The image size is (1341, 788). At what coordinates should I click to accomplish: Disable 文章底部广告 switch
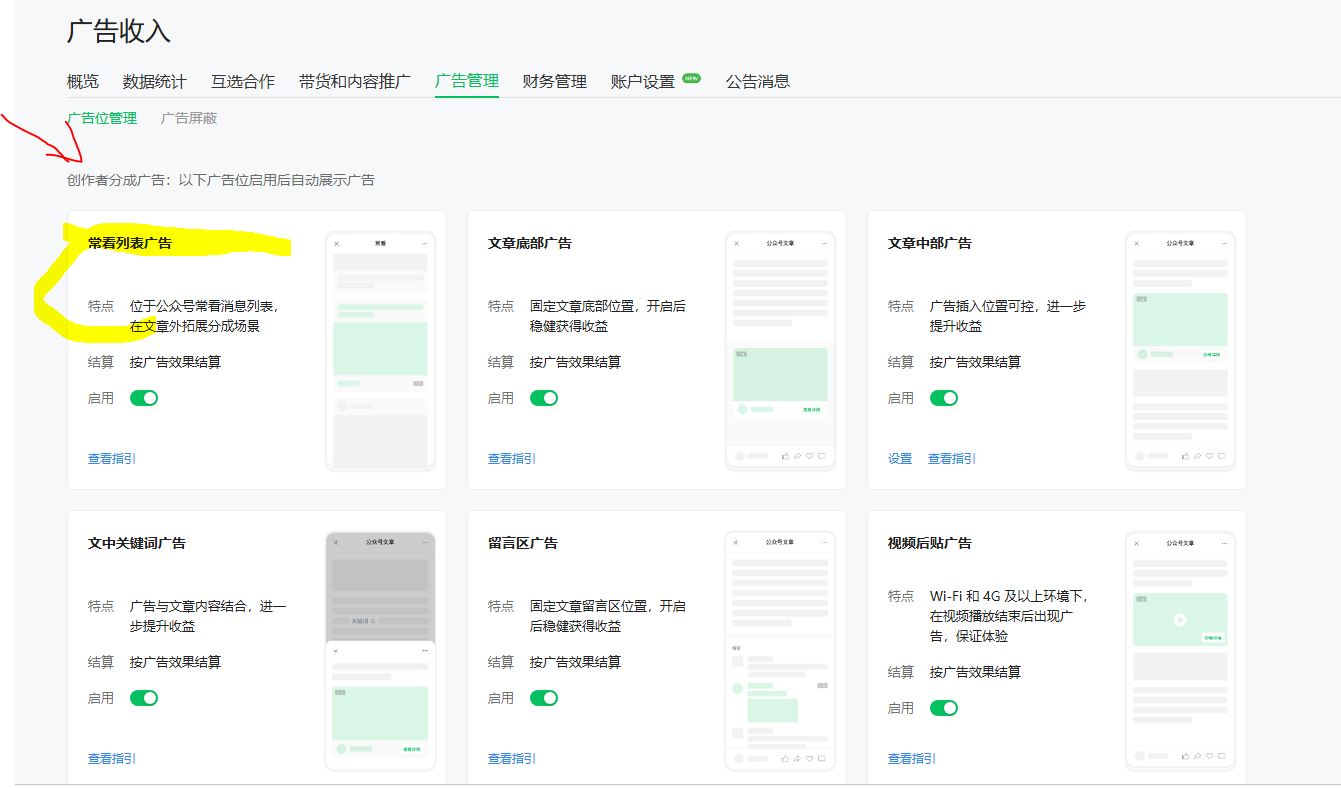click(544, 398)
